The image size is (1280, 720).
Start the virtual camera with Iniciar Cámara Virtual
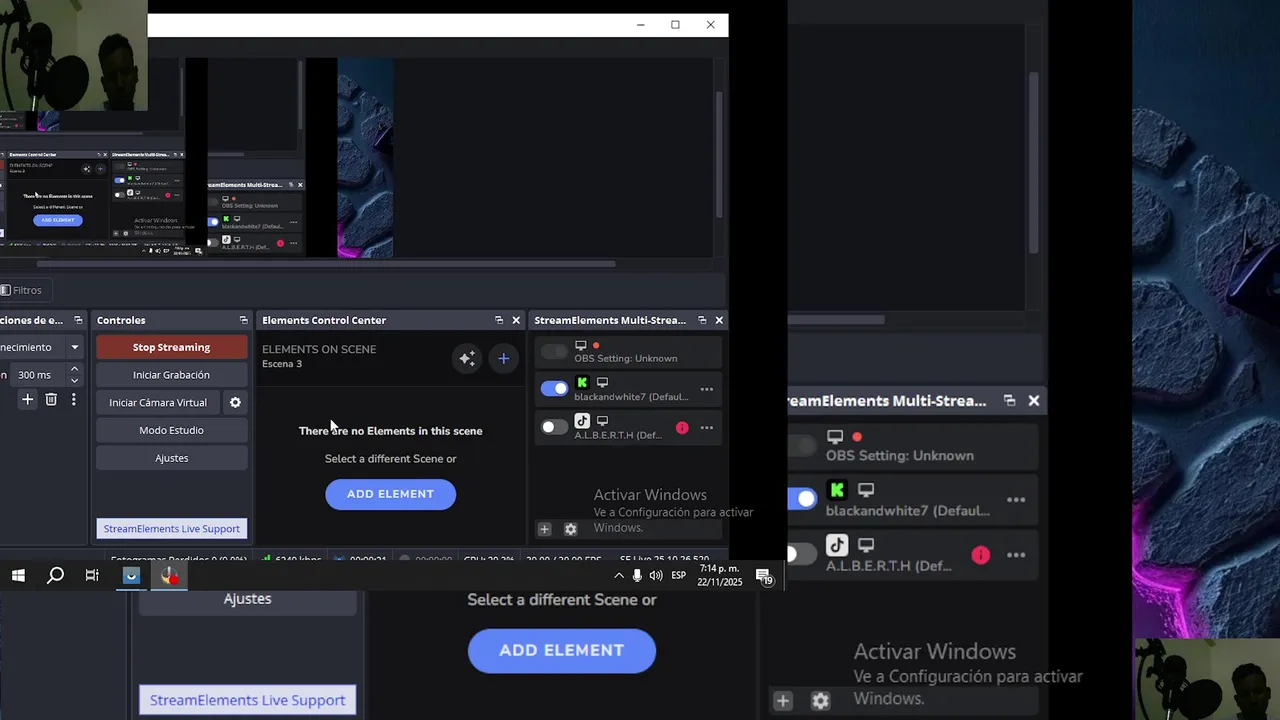(158, 402)
